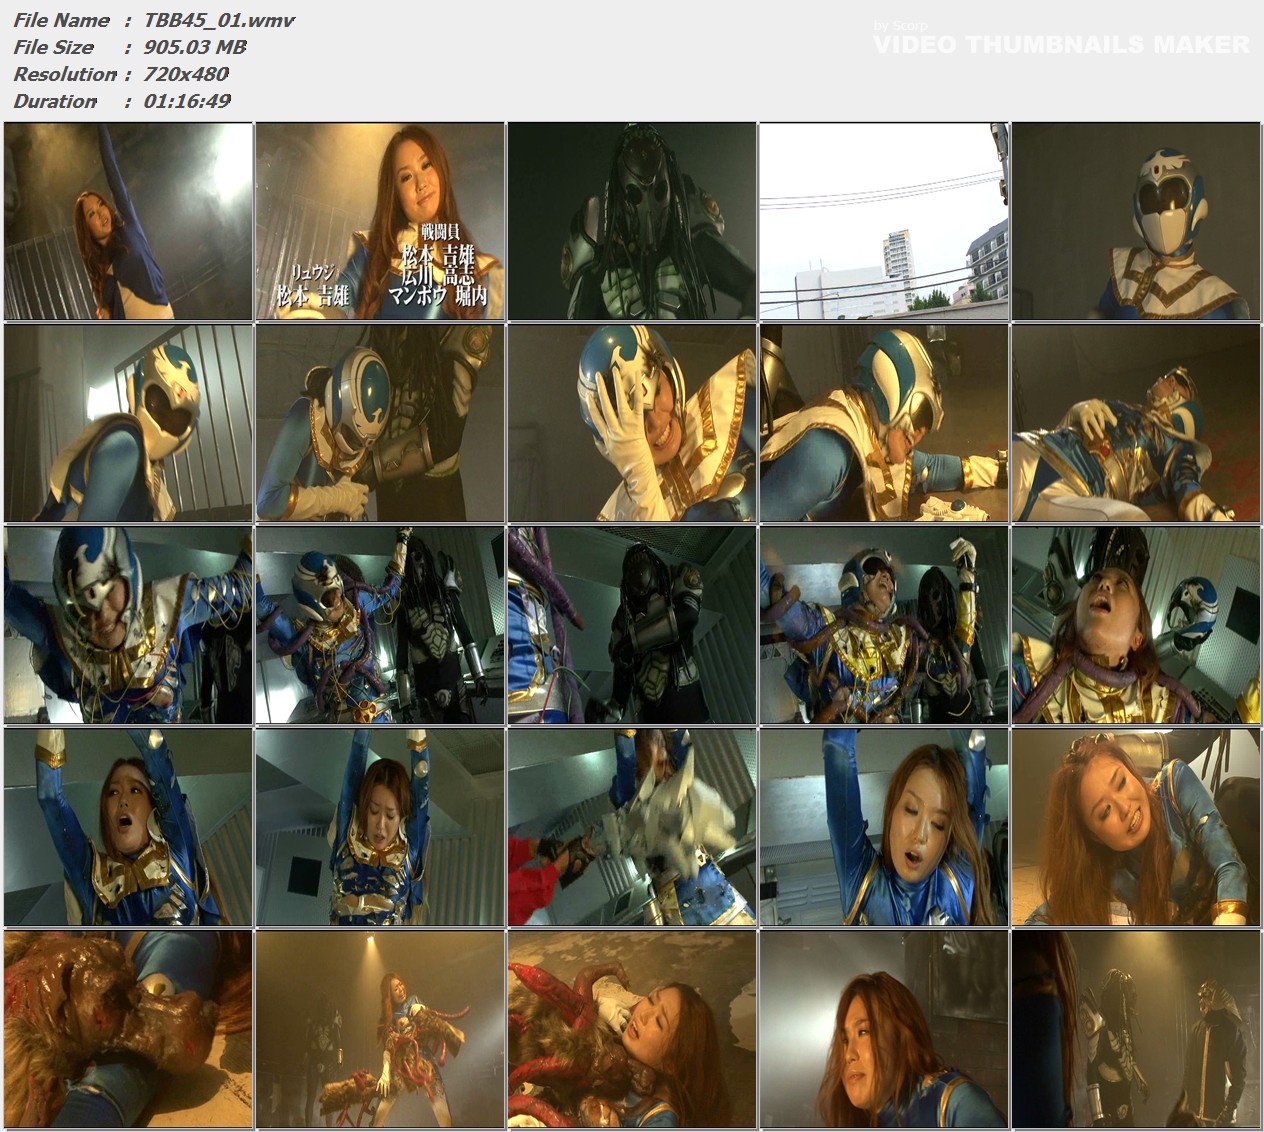Open last-row thumbnail of woman under spotlight
The height and width of the screenshot is (1132, 1264).
tap(380, 1029)
